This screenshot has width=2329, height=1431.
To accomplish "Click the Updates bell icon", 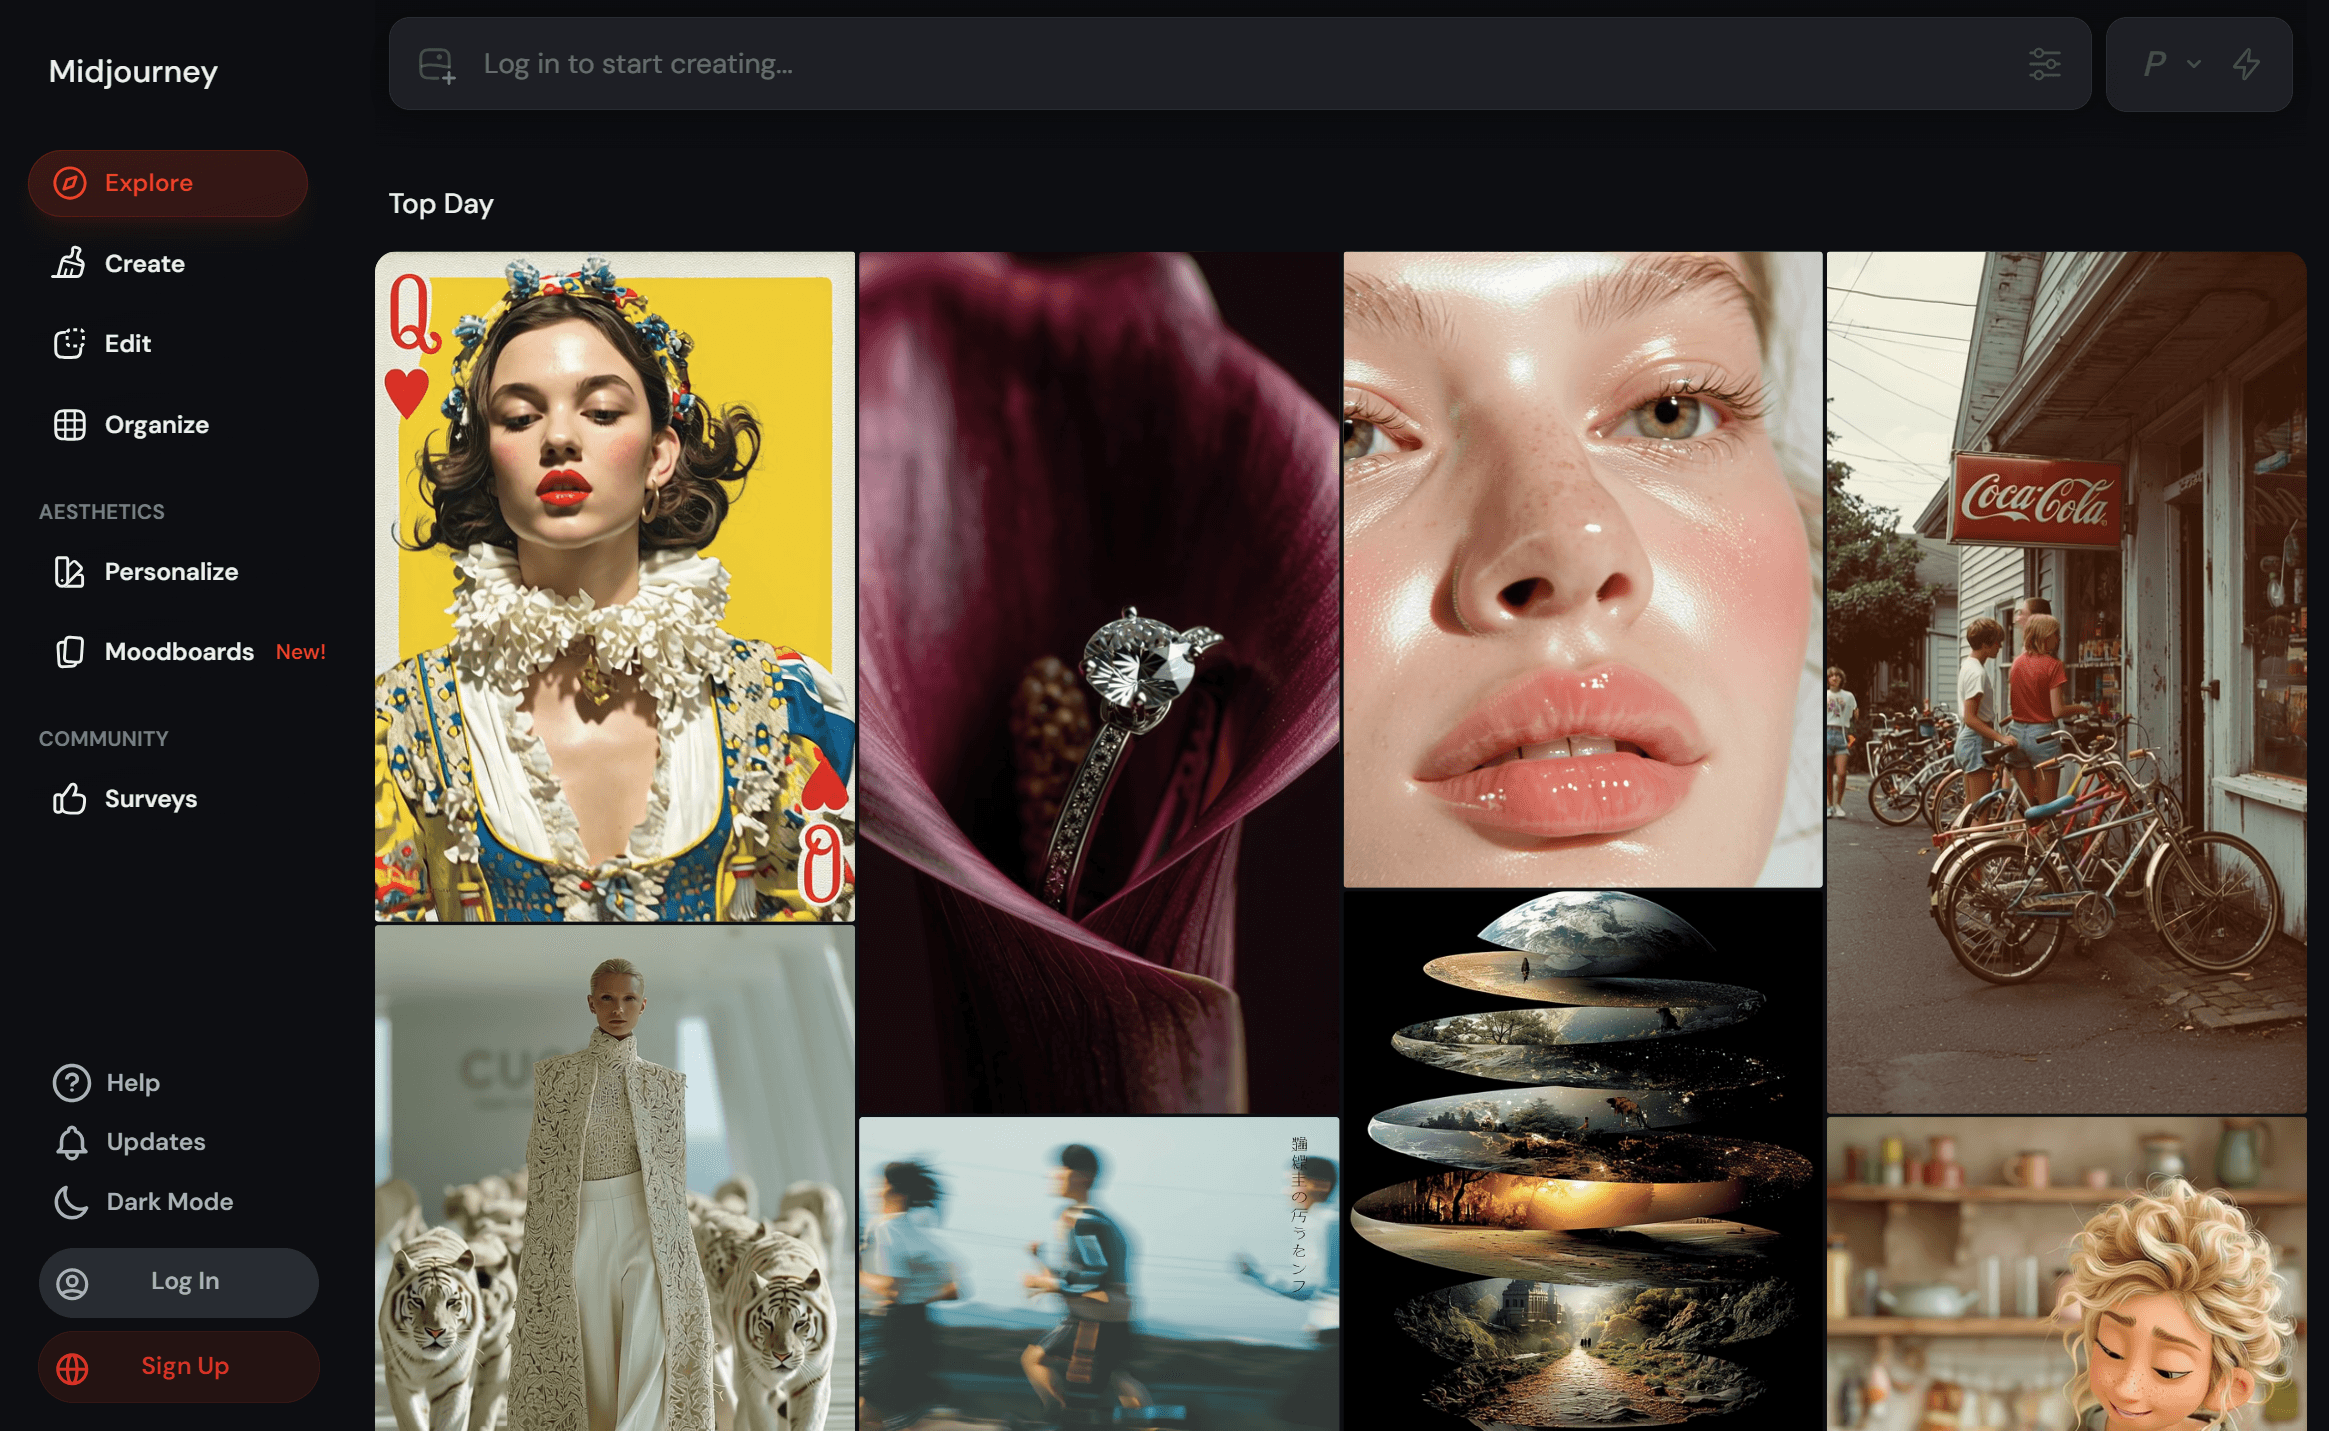I will [71, 1142].
